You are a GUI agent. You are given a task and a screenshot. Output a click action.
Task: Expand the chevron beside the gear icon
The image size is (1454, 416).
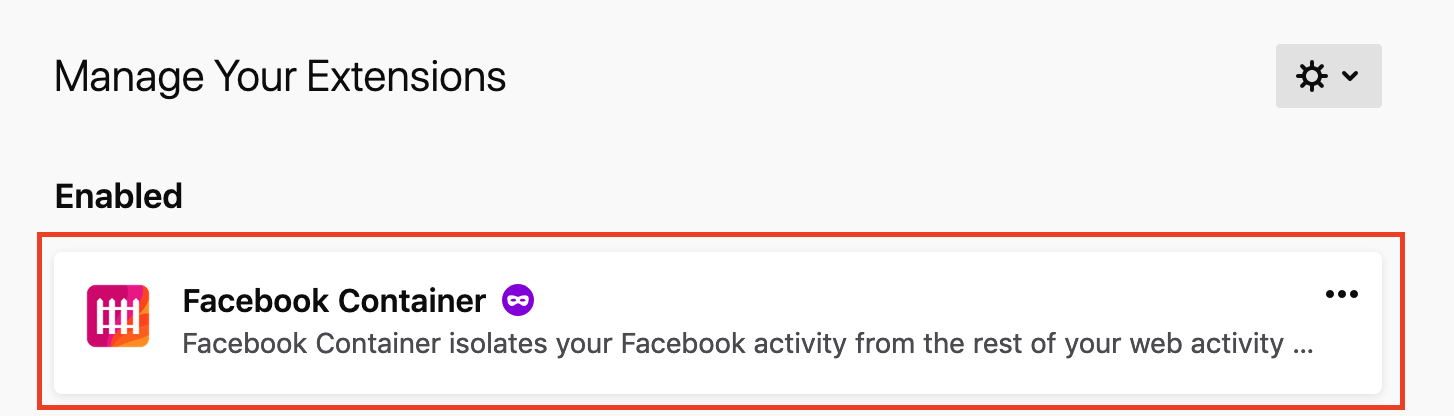point(1349,76)
